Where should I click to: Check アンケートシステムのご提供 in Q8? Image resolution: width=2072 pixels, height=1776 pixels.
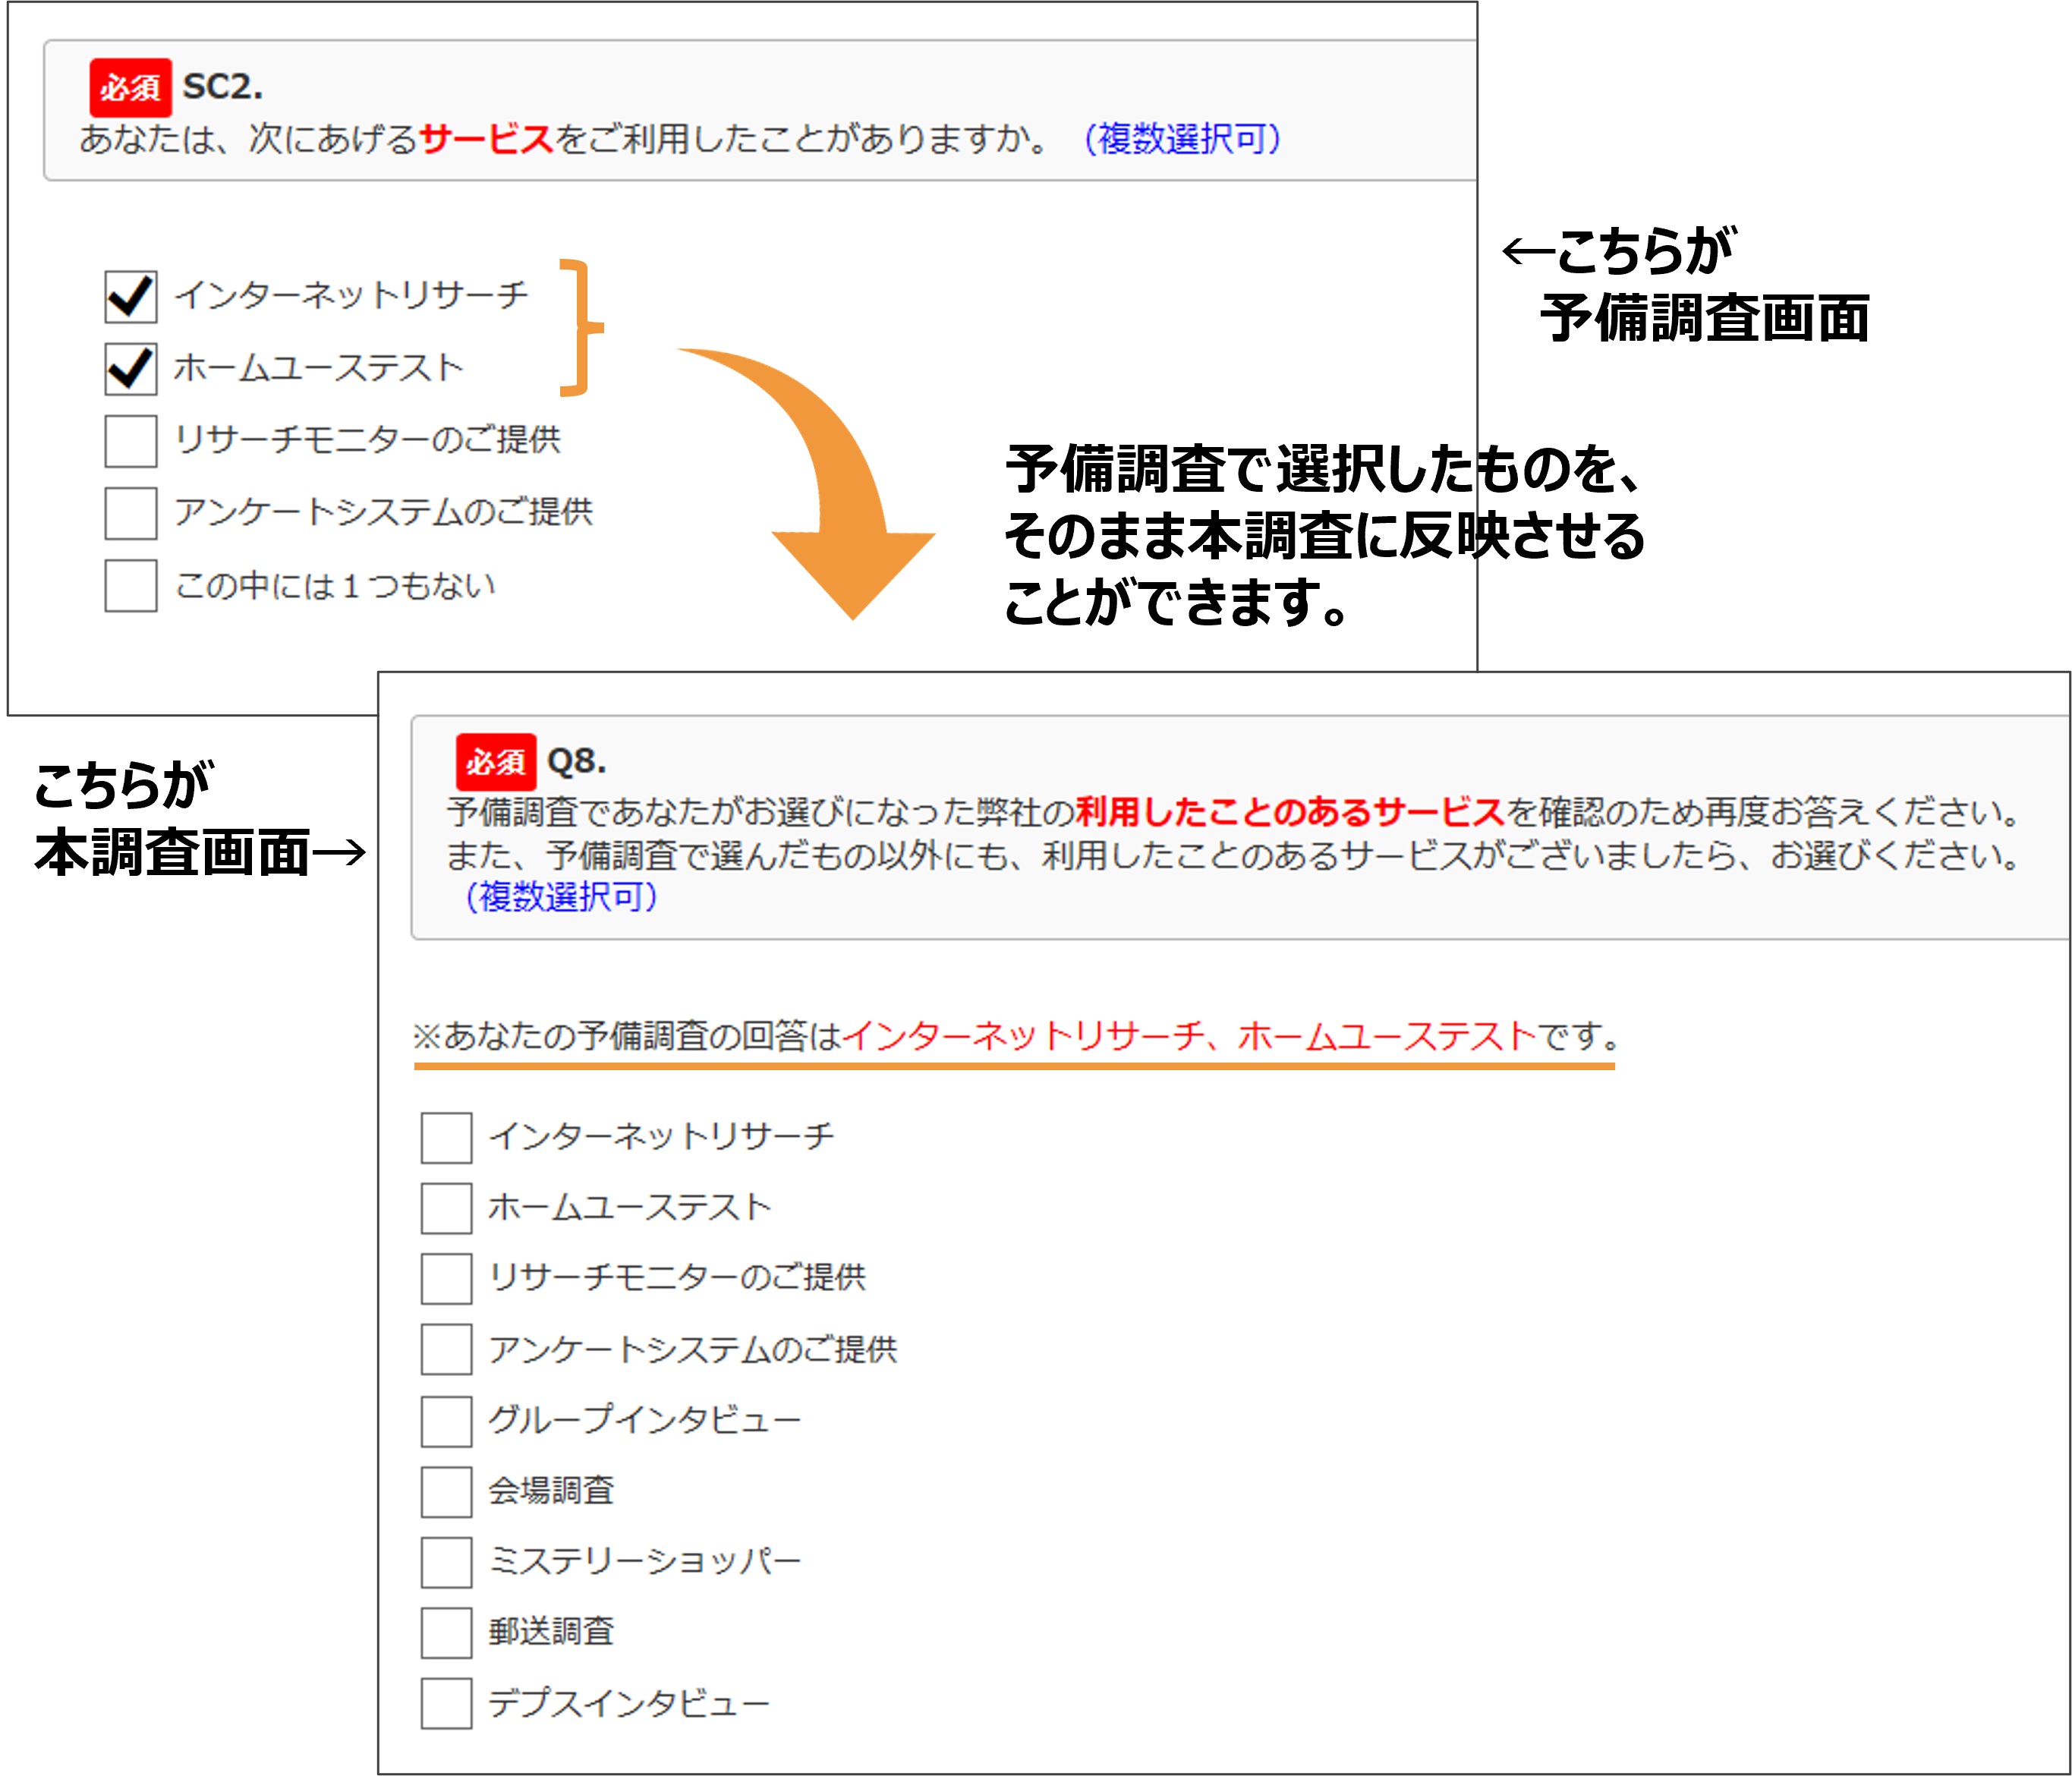(446, 1349)
